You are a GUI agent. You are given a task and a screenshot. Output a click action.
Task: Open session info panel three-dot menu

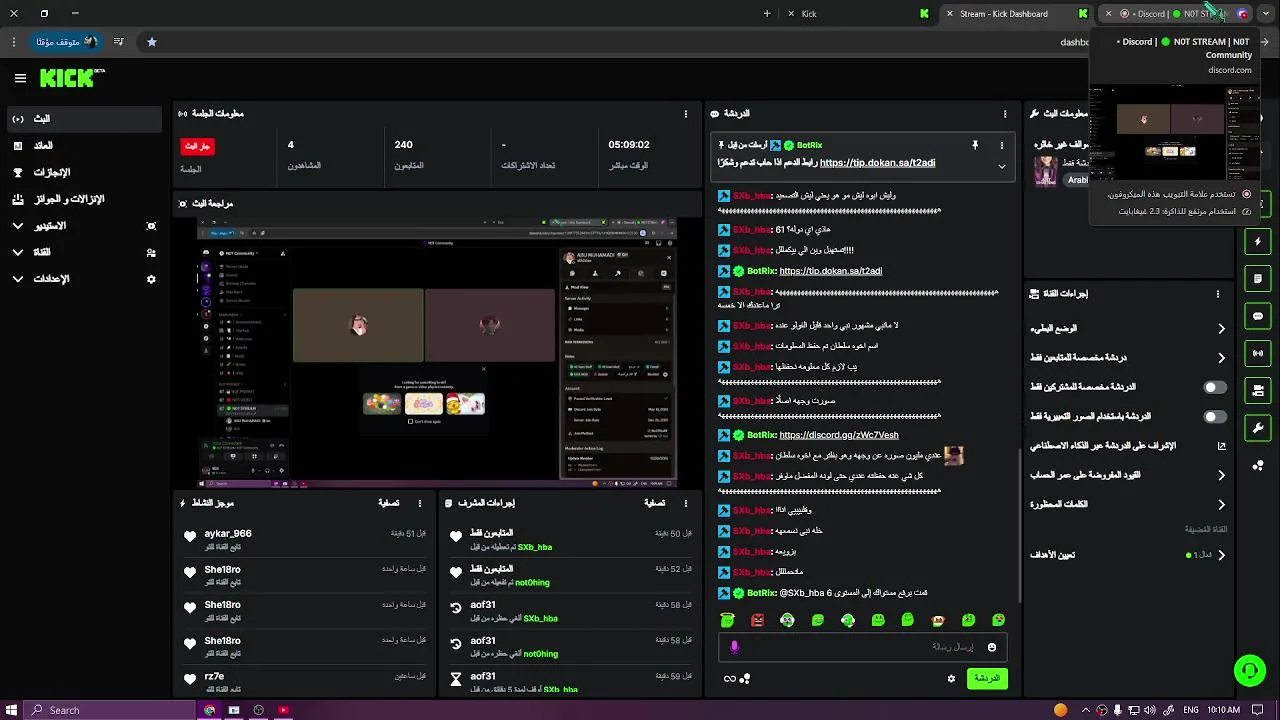coord(685,114)
